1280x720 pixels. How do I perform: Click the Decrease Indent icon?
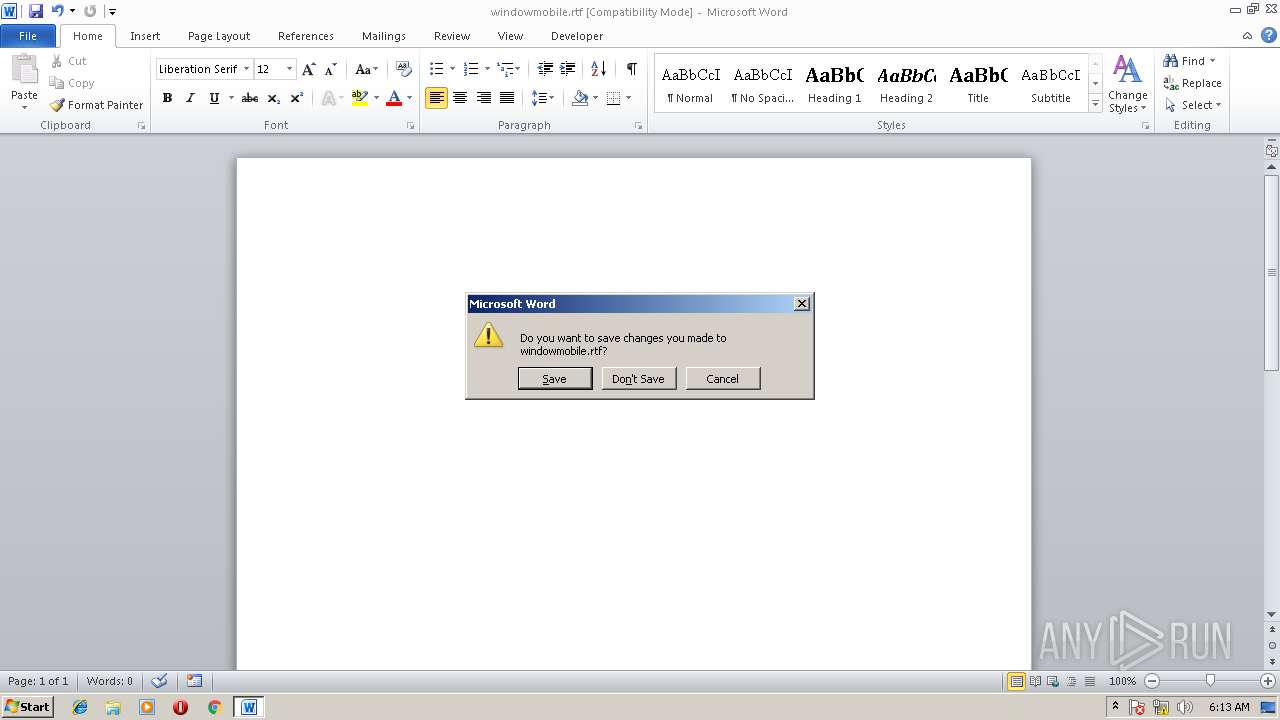(545, 69)
